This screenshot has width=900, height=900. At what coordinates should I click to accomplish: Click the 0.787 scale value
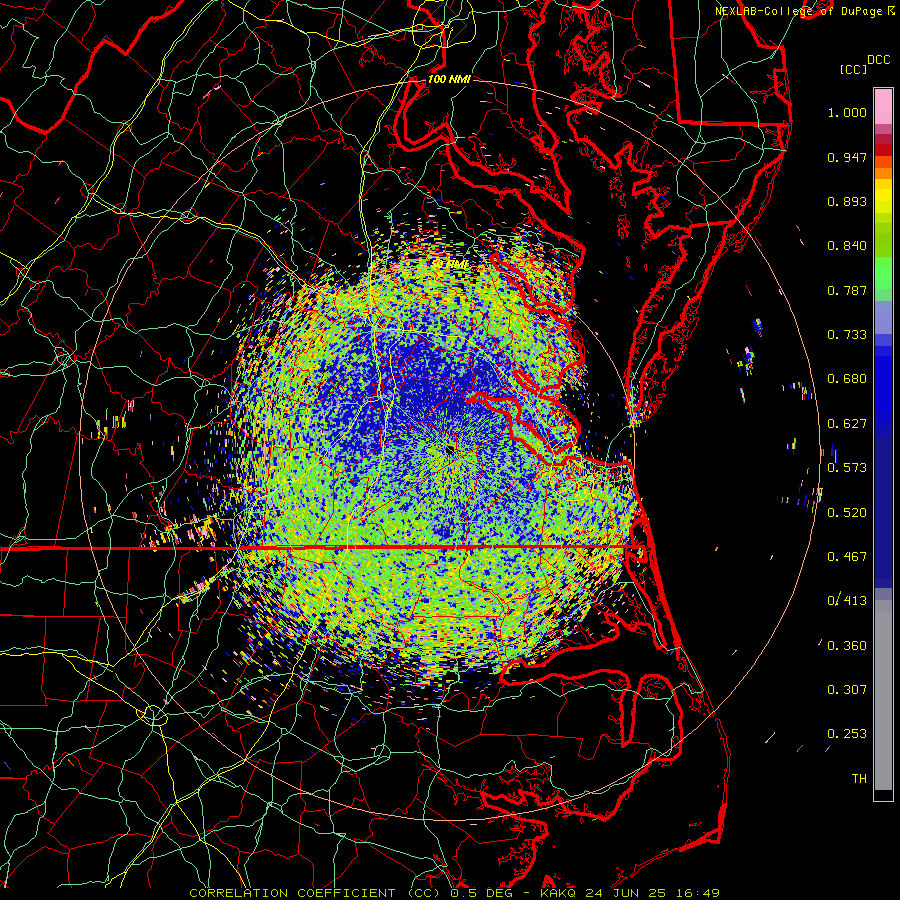tap(847, 290)
